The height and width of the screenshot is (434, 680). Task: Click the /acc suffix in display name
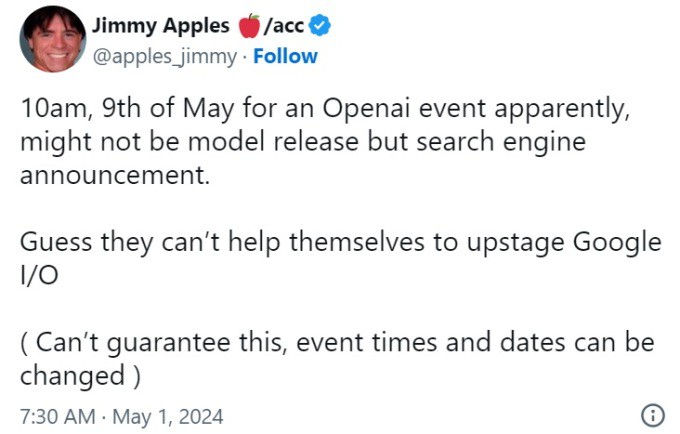pyautogui.click(x=284, y=26)
